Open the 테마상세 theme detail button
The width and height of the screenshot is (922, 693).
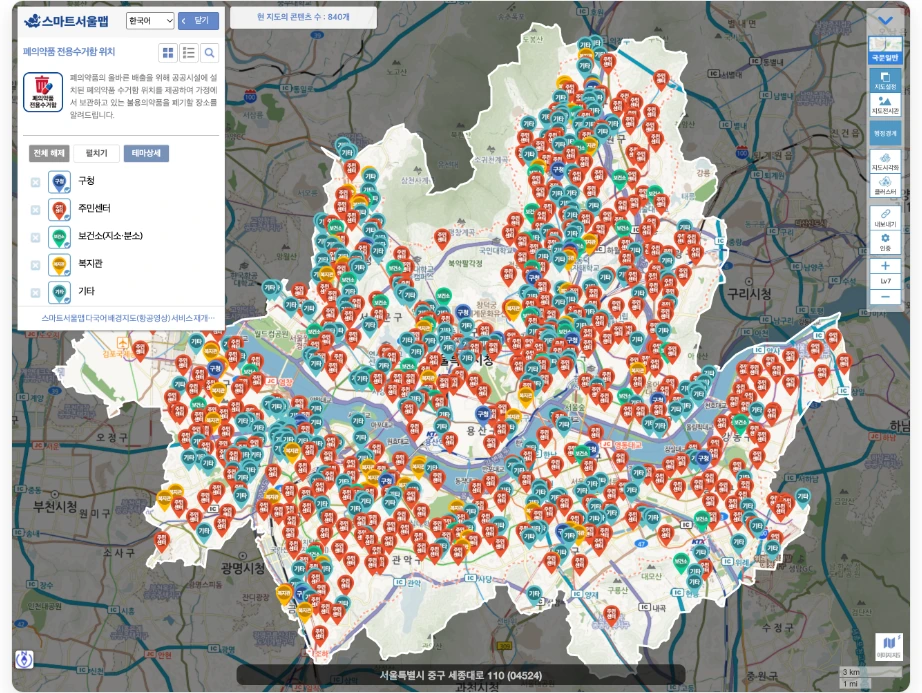pyautogui.click(x=146, y=153)
